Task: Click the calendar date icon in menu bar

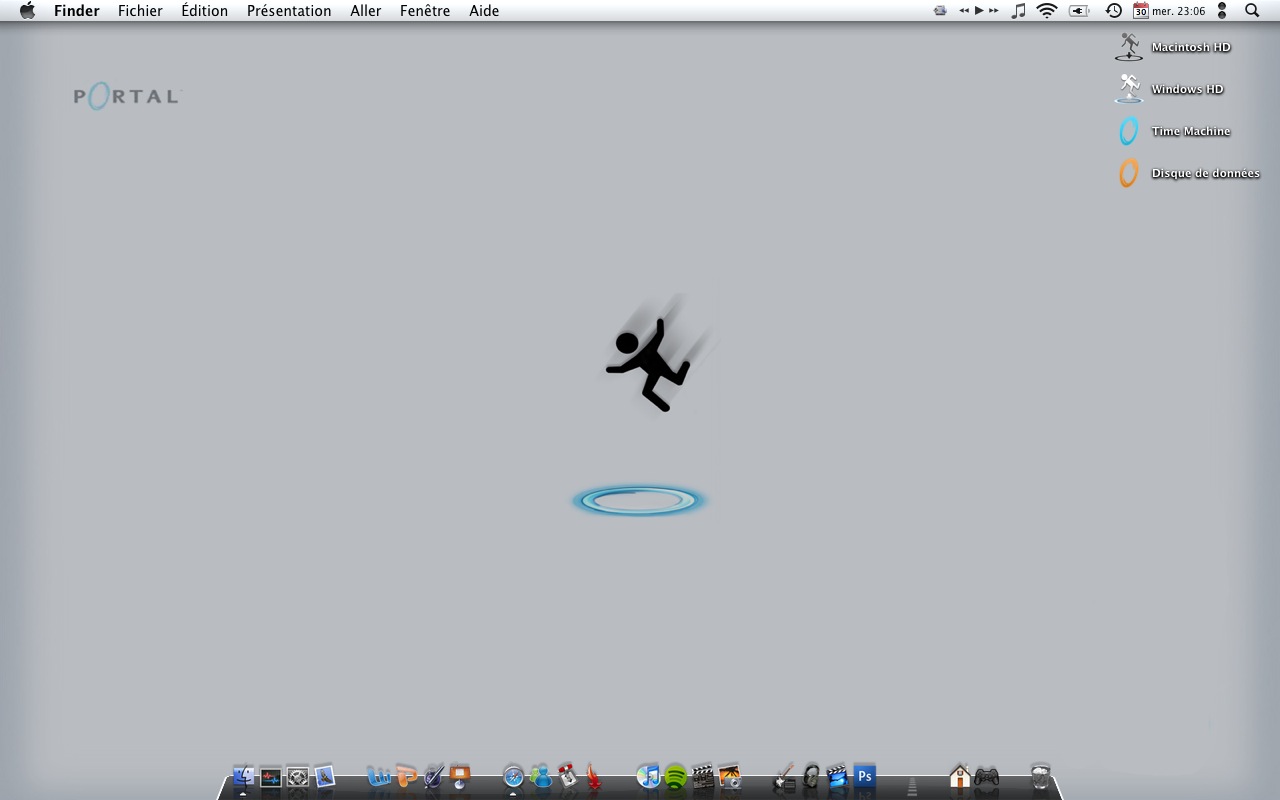Action: [1140, 11]
